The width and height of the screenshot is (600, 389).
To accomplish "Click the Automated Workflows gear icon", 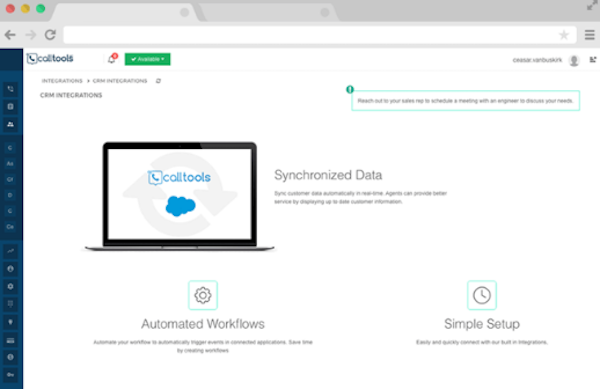I will [x=203, y=295].
